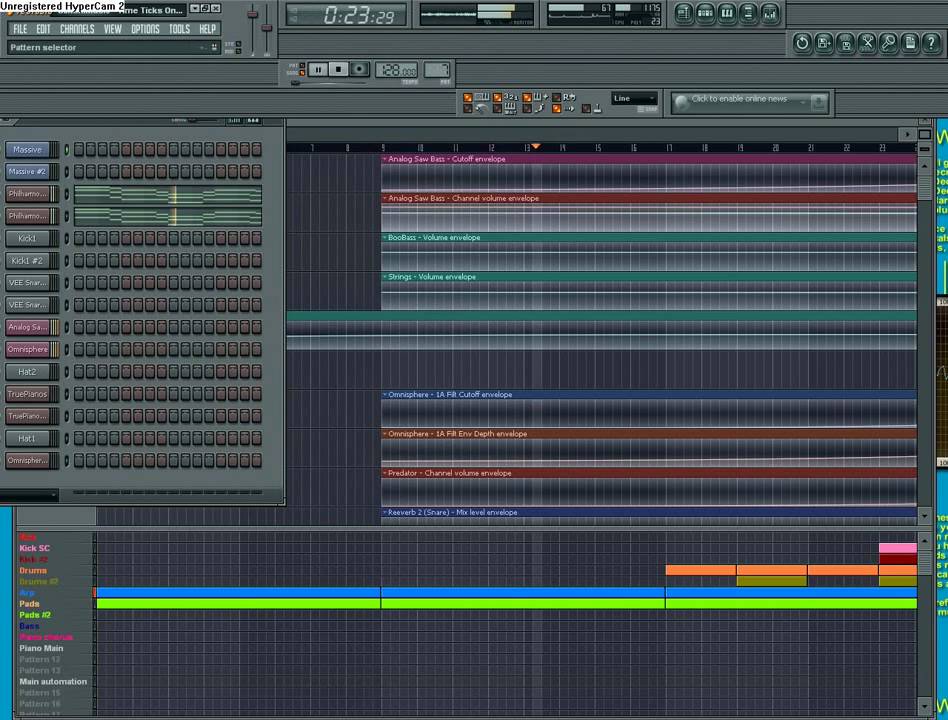Click the download icon in news panel
The image size is (948, 720).
pyautogui.click(x=819, y=102)
